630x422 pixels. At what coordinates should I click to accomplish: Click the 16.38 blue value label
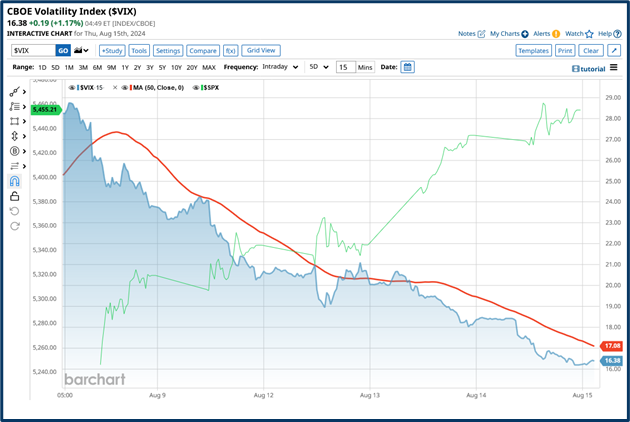(x=611, y=361)
